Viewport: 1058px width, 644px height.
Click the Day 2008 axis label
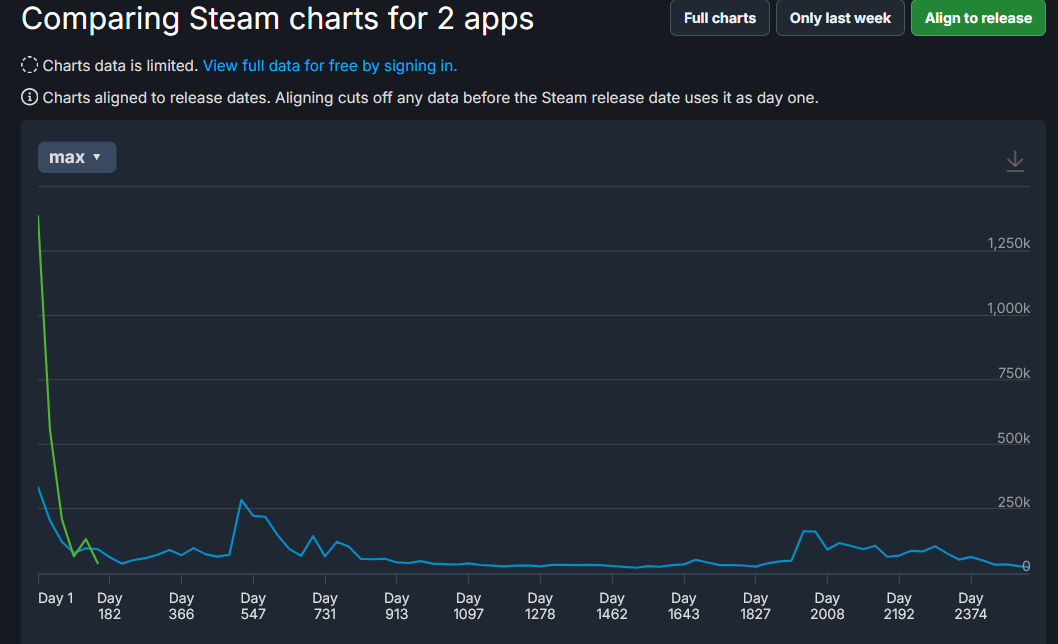(x=827, y=606)
